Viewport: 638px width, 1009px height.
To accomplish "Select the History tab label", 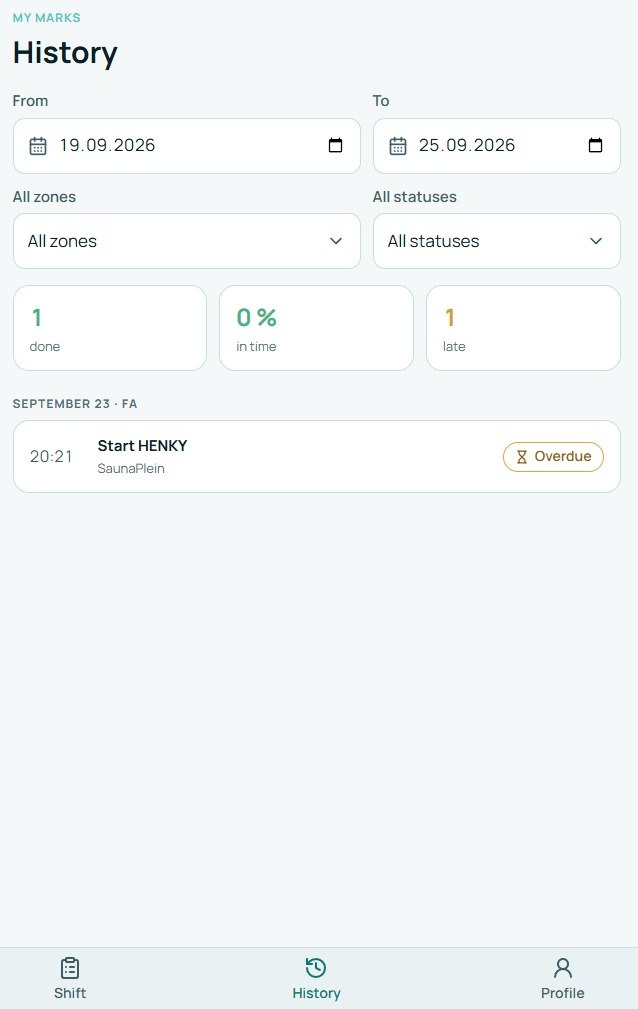I will tap(316, 993).
